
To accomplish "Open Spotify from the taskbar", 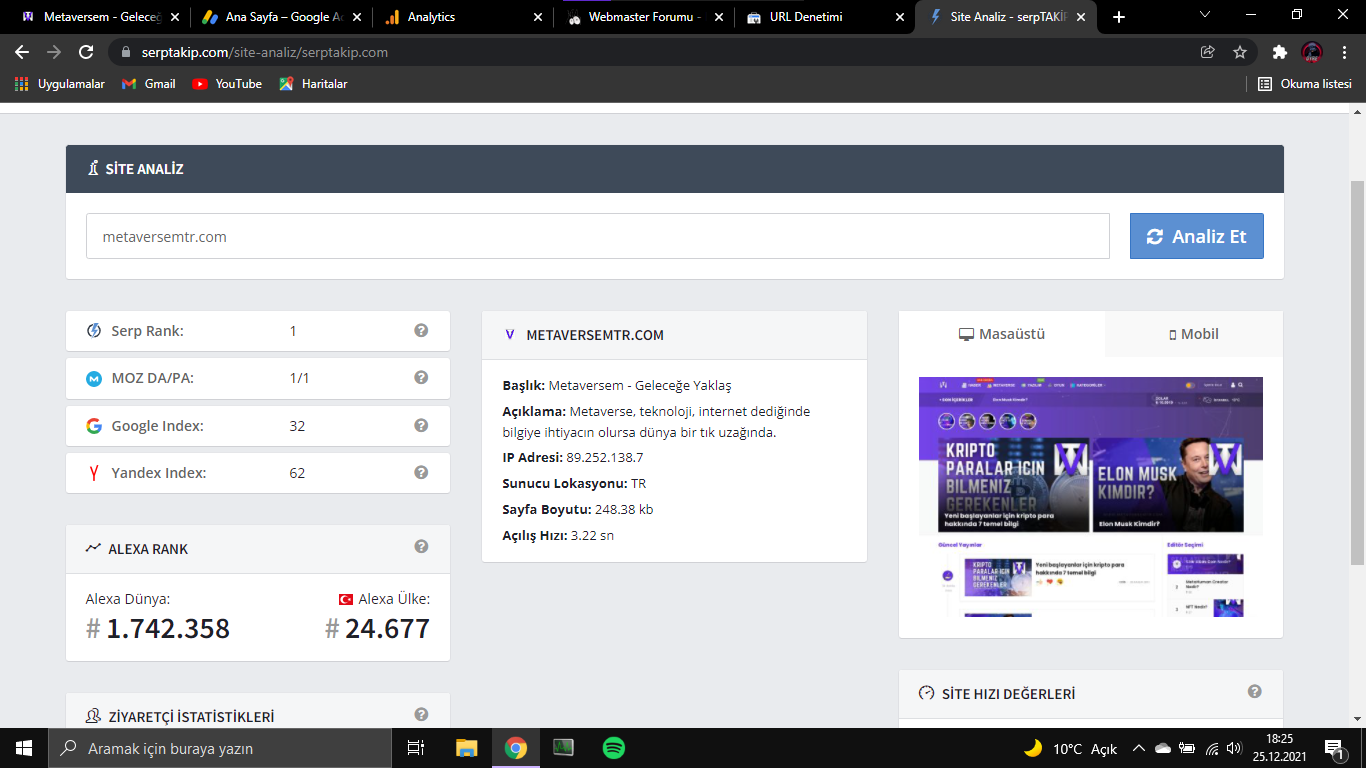I will pos(613,748).
